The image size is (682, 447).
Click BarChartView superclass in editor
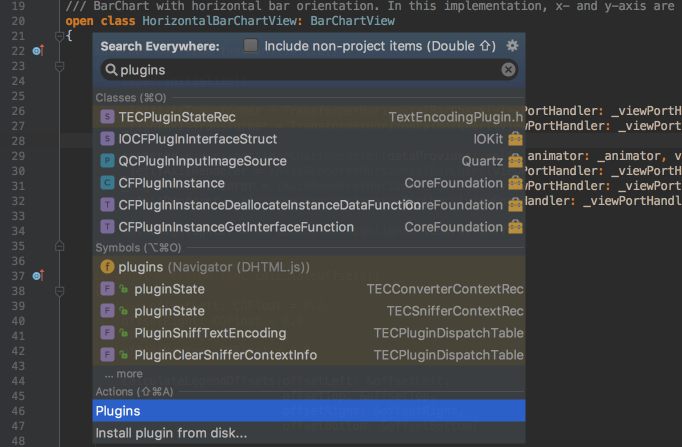pos(352,20)
